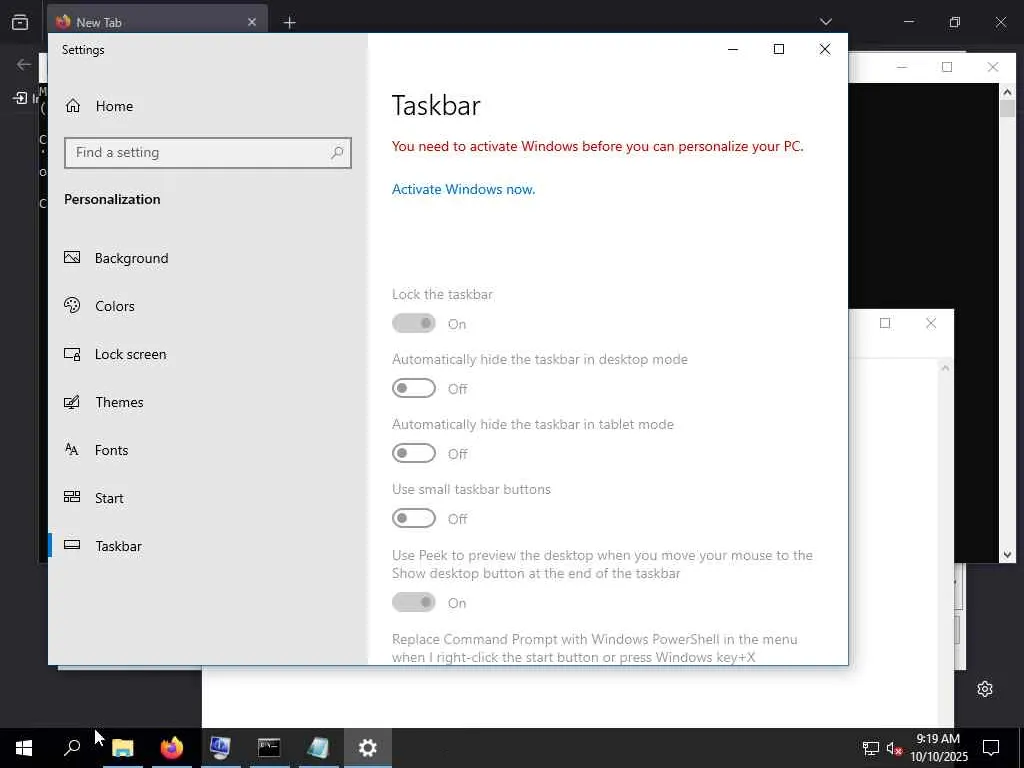Image resolution: width=1024 pixels, height=768 pixels.
Task: Click the Settings gear on the taskbar
Action: tap(368, 748)
